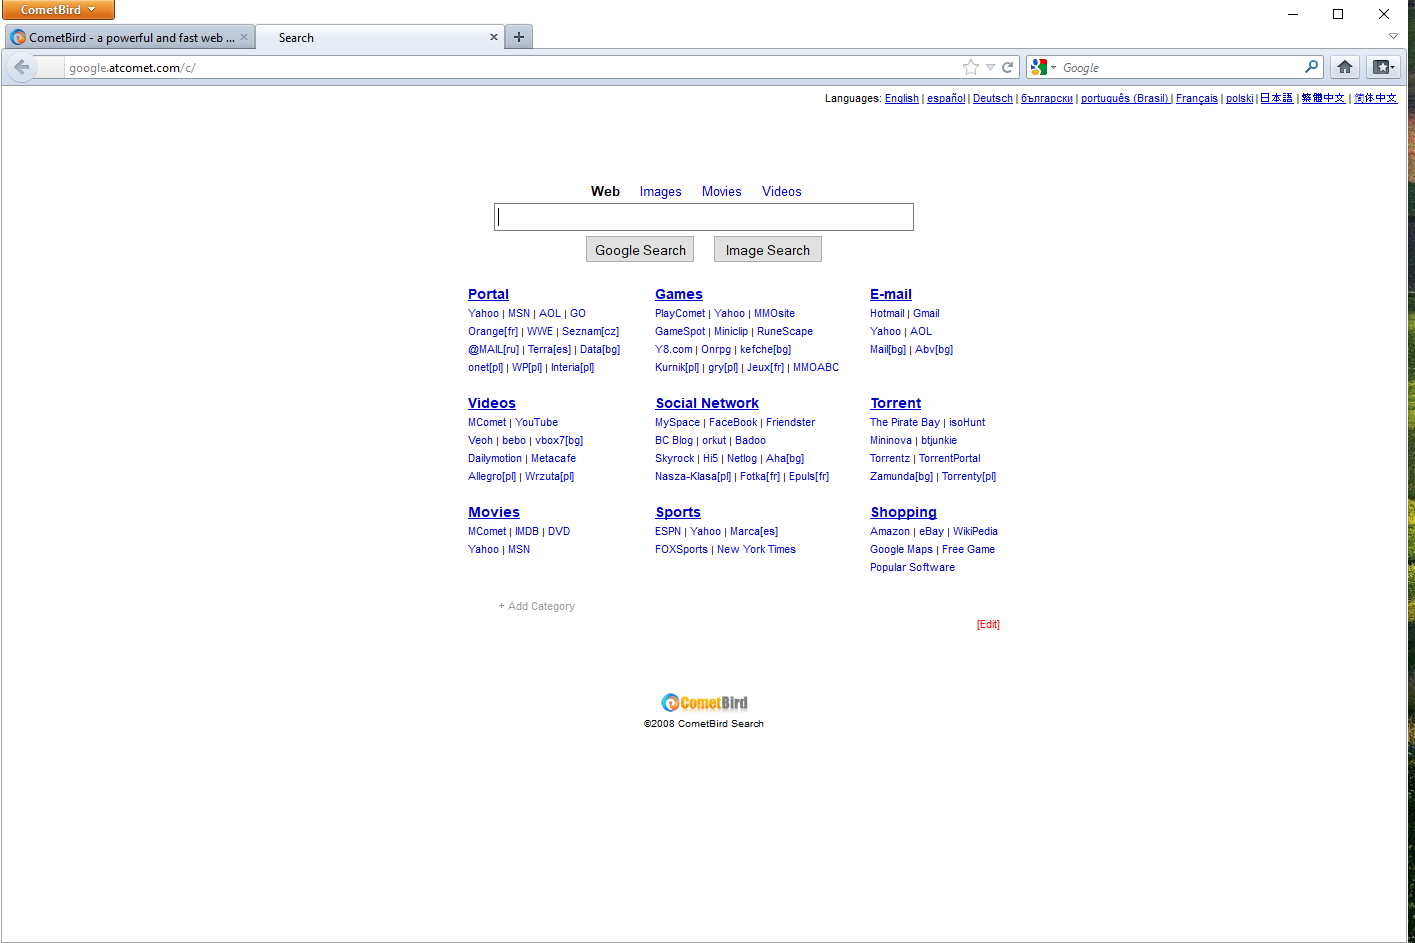
Task: Open The Pirate Bay link
Action: click(905, 422)
